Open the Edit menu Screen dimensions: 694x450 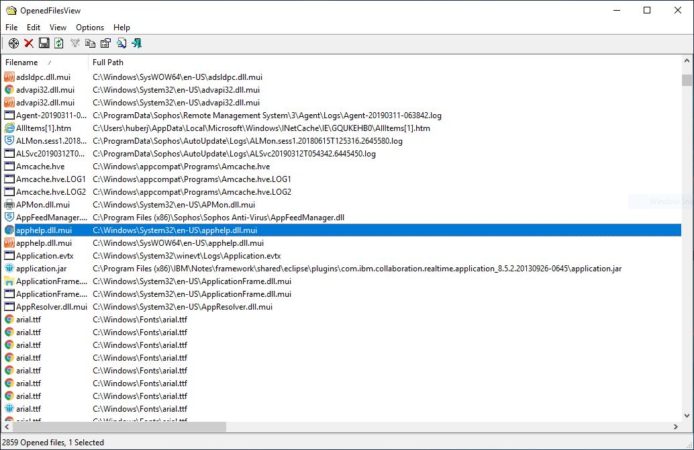[x=34, y=27]
